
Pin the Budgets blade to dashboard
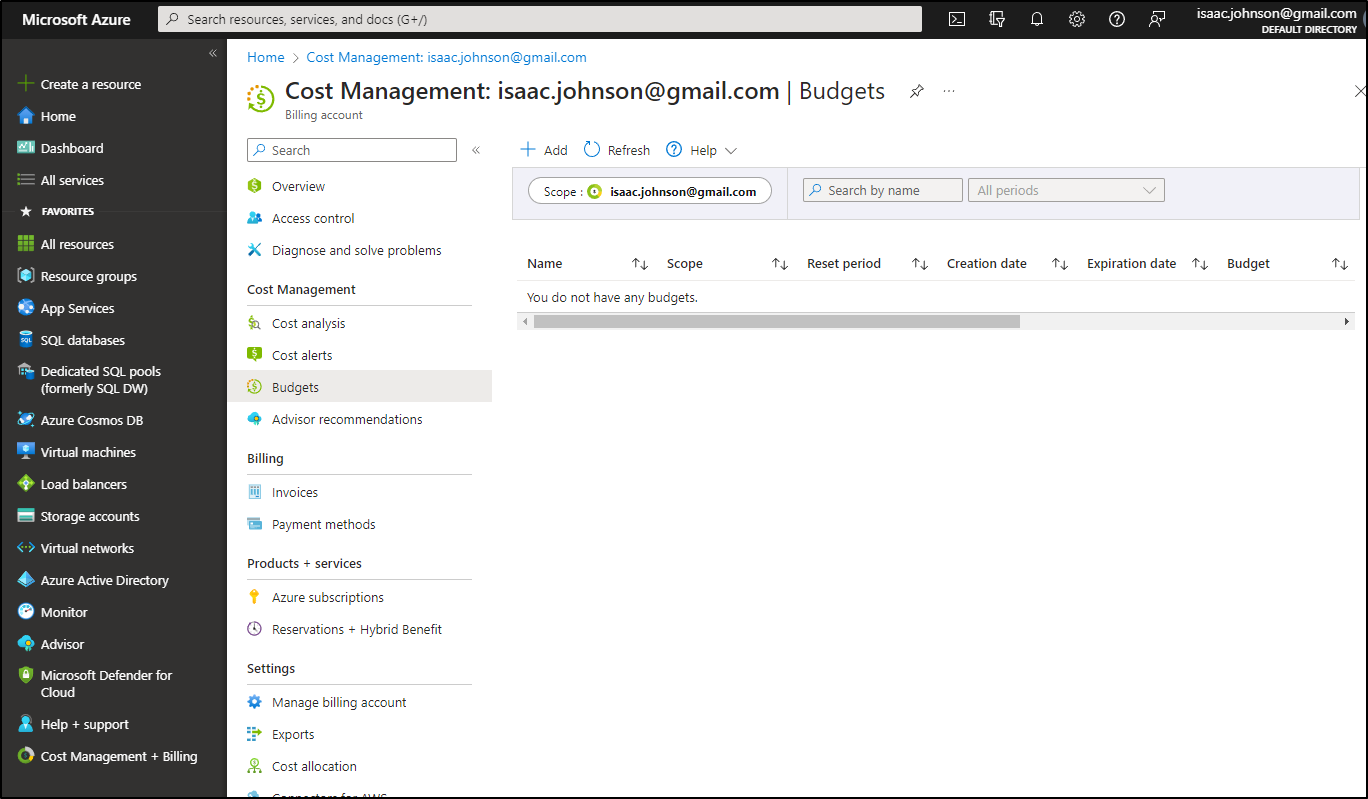(916, 91)
